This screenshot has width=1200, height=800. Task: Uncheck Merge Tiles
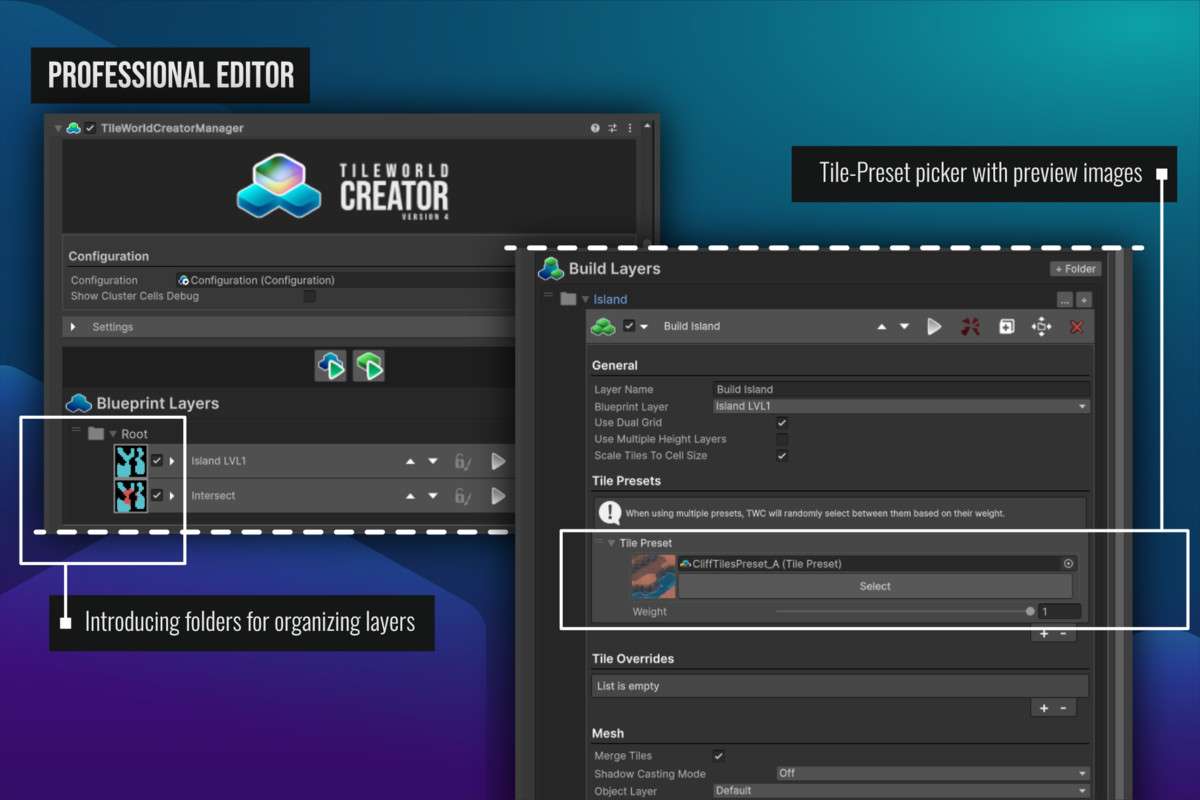coord(718,756)
